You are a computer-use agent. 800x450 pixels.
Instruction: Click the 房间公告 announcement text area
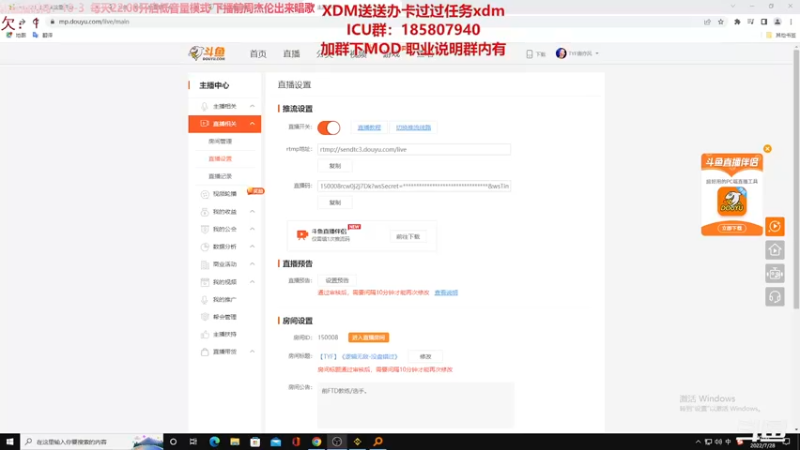coord(415,405)
